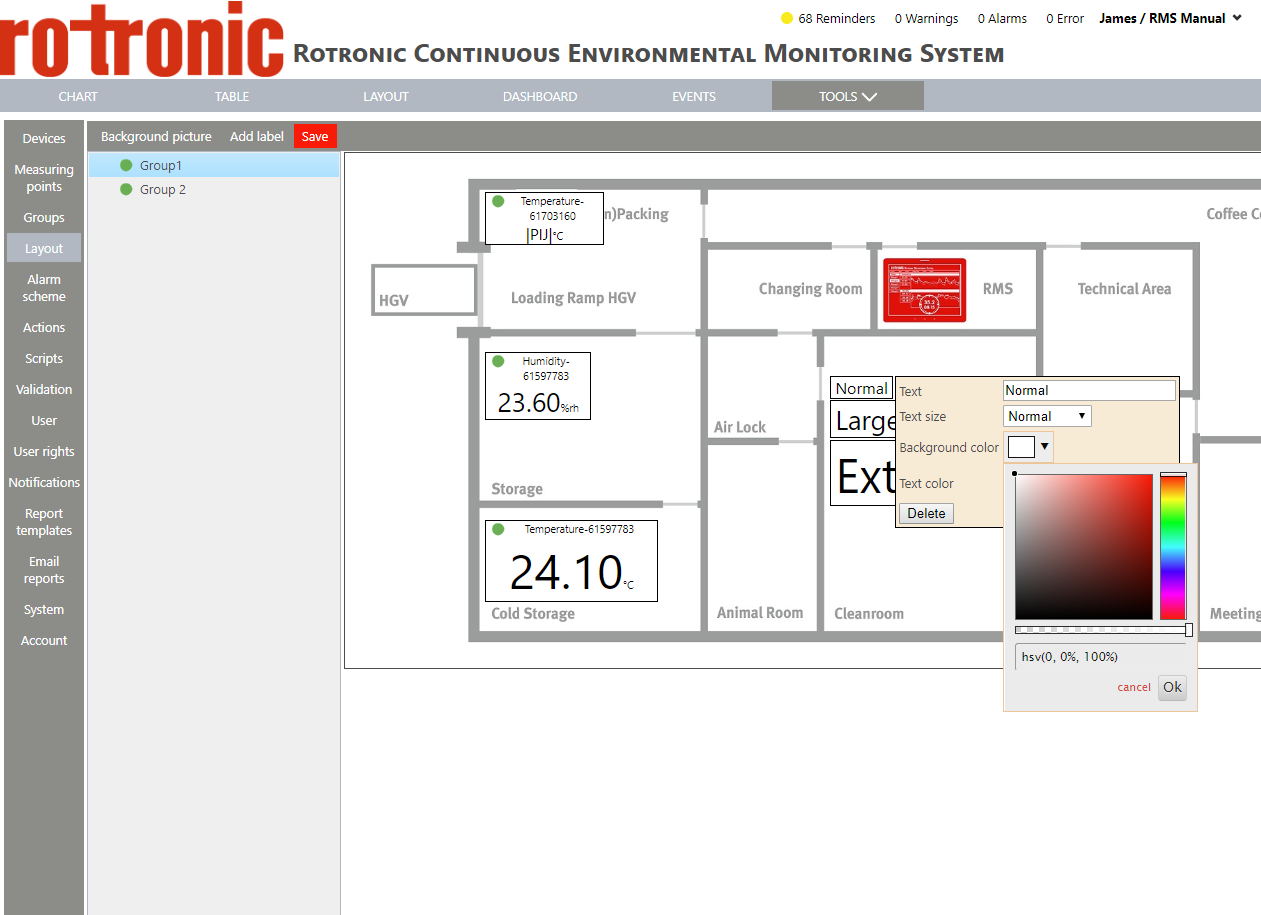Click the green status dot beside Group 2

[126, 189]
